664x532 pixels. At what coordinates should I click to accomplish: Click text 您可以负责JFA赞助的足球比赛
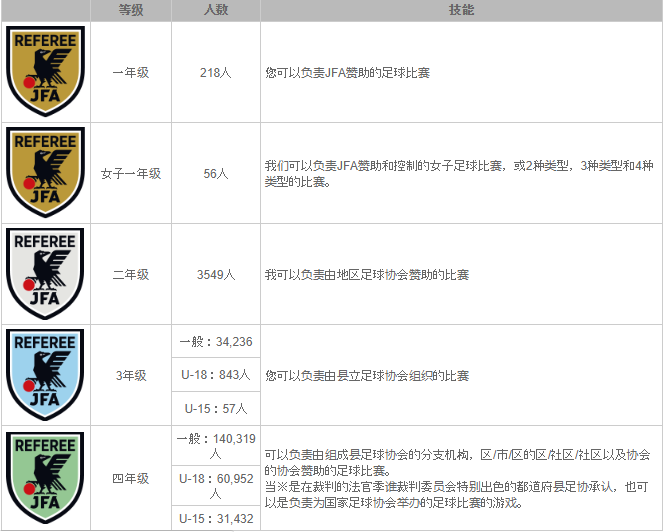point(348,73)
